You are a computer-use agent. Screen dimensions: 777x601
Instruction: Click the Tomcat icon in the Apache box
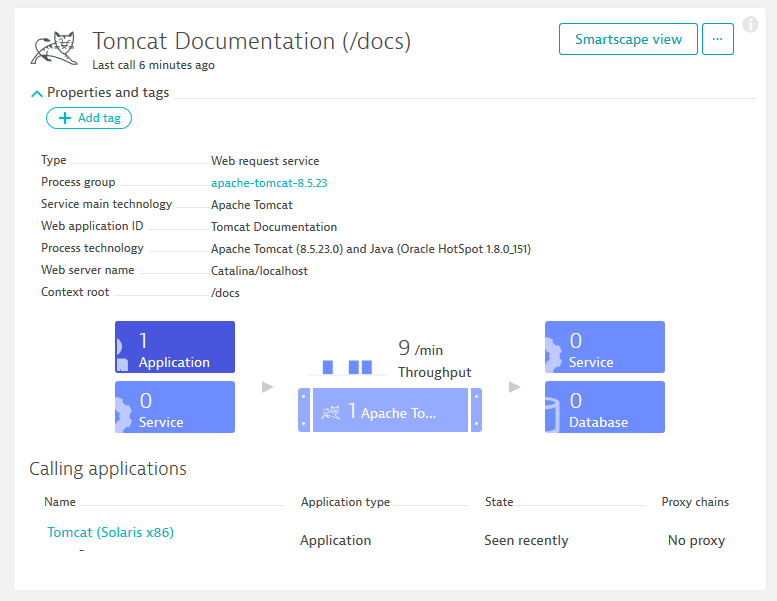(331, 412)
